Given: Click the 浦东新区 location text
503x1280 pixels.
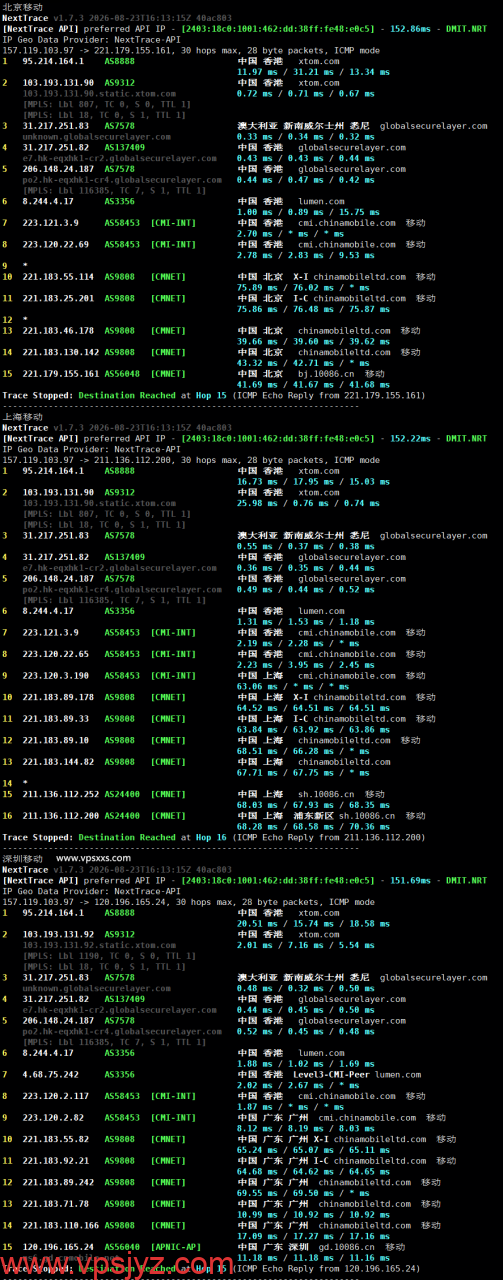Looking at the screenshot, I should click(315, 816).
